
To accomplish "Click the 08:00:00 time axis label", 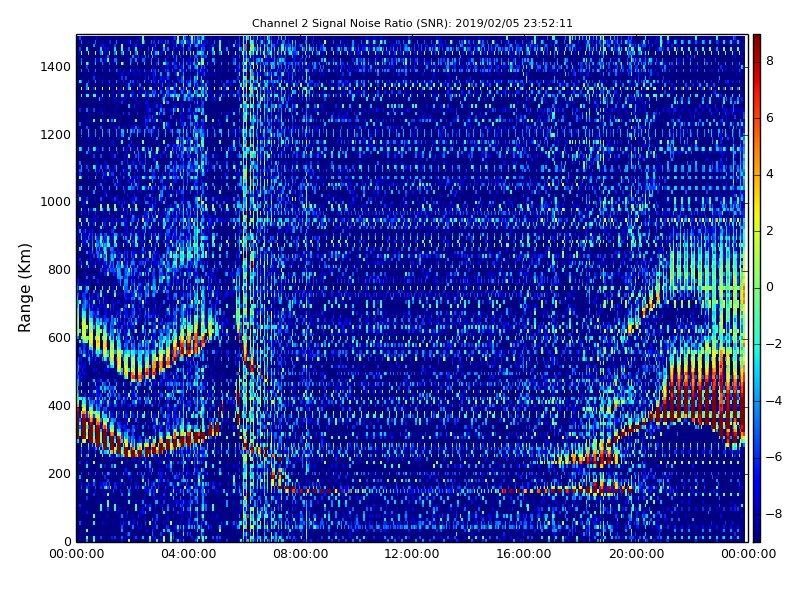I will (x=301, y=554).
